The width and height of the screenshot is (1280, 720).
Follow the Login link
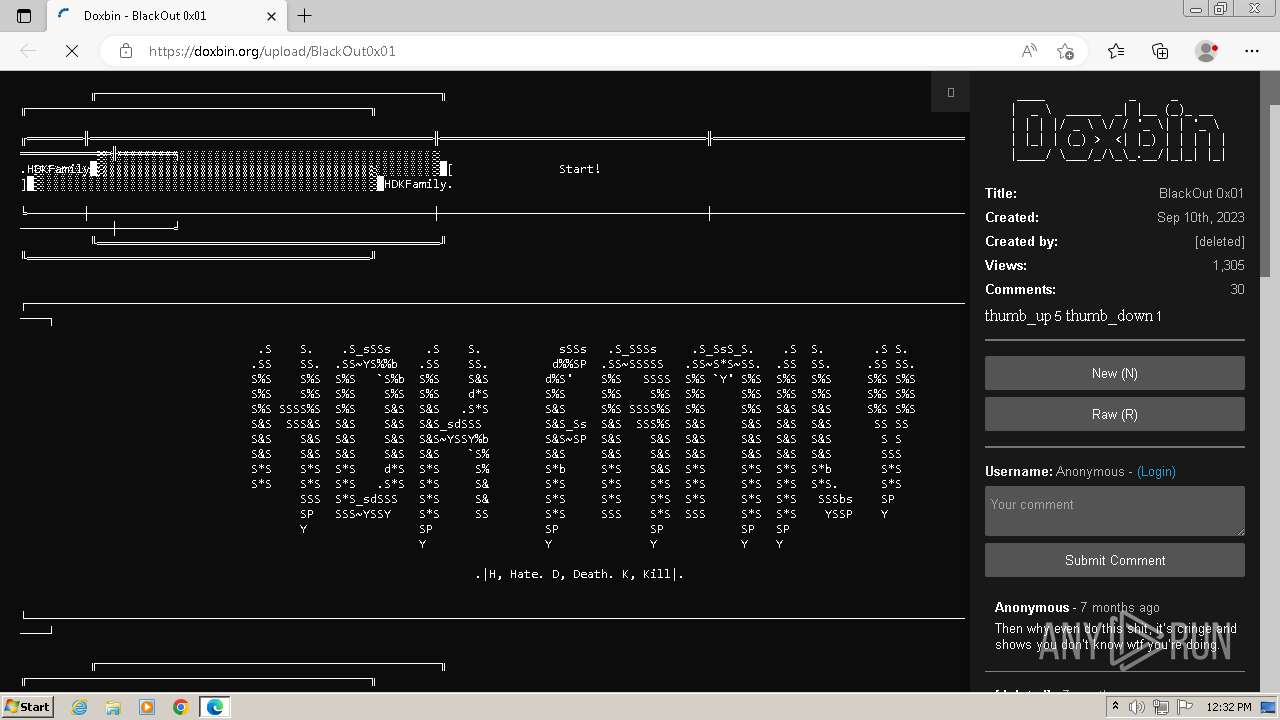pos(1156,471)
